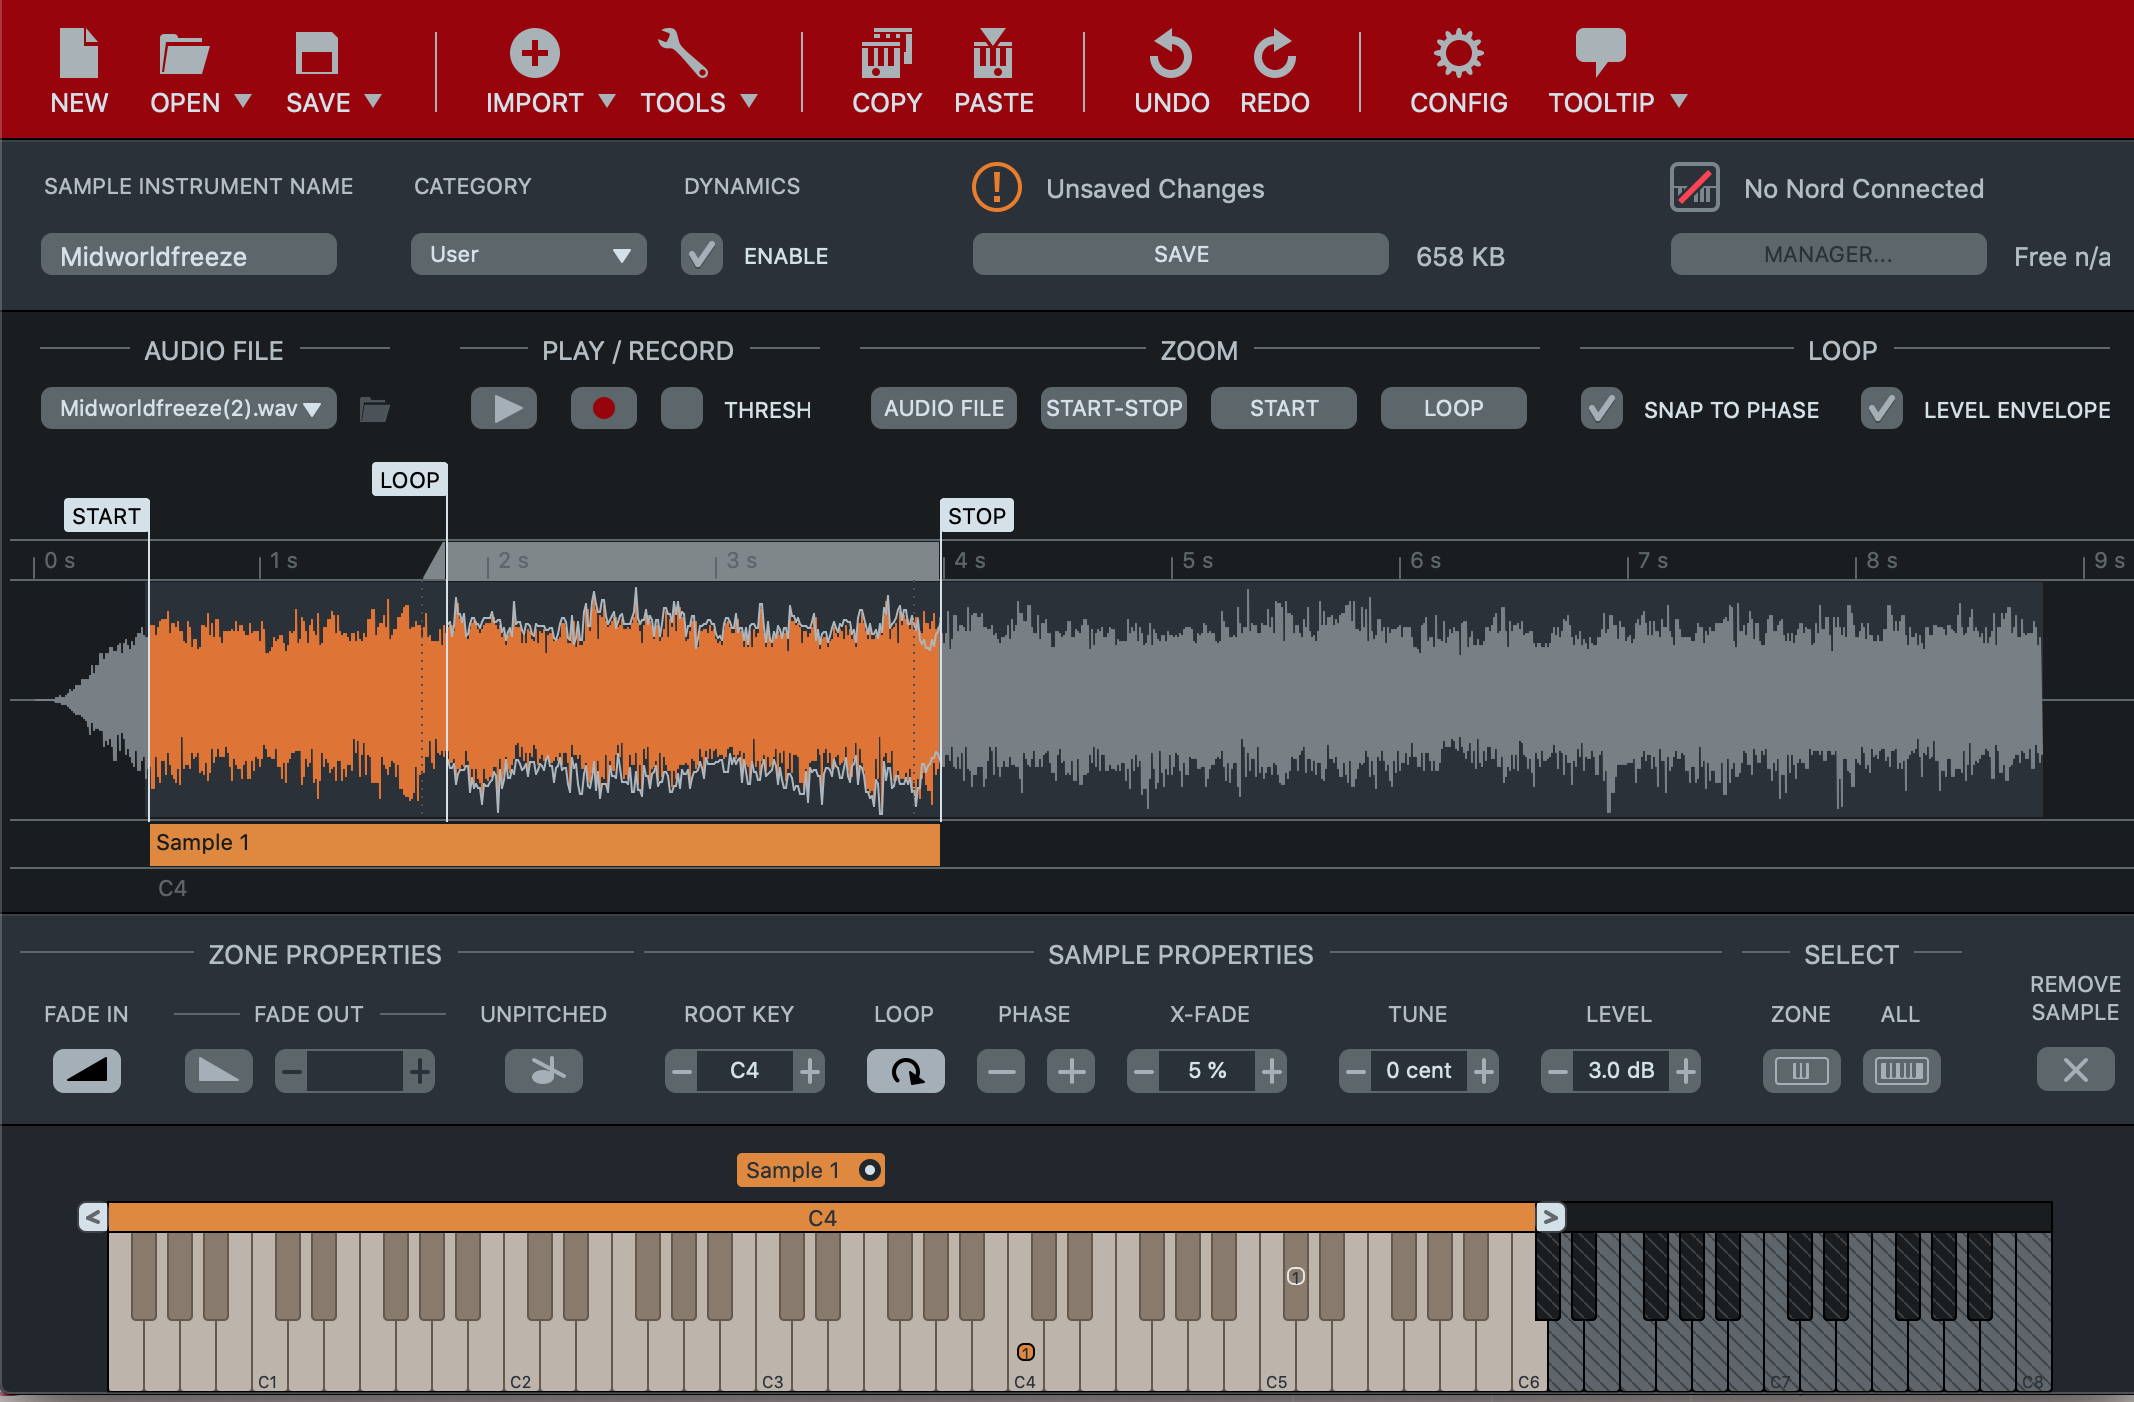The image size is (2134, 1402).
Task: Remove sample with the X button
Action: click(x=2076, y=1070)
